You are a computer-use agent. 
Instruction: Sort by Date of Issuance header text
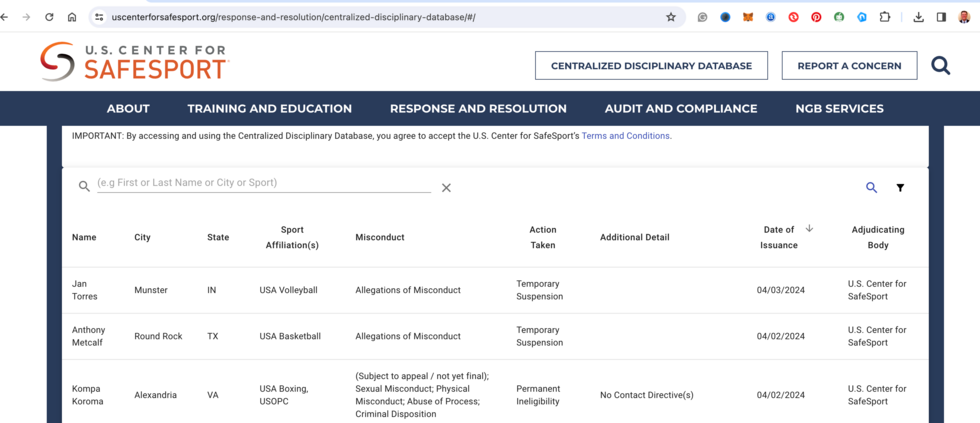coord(779,237)
